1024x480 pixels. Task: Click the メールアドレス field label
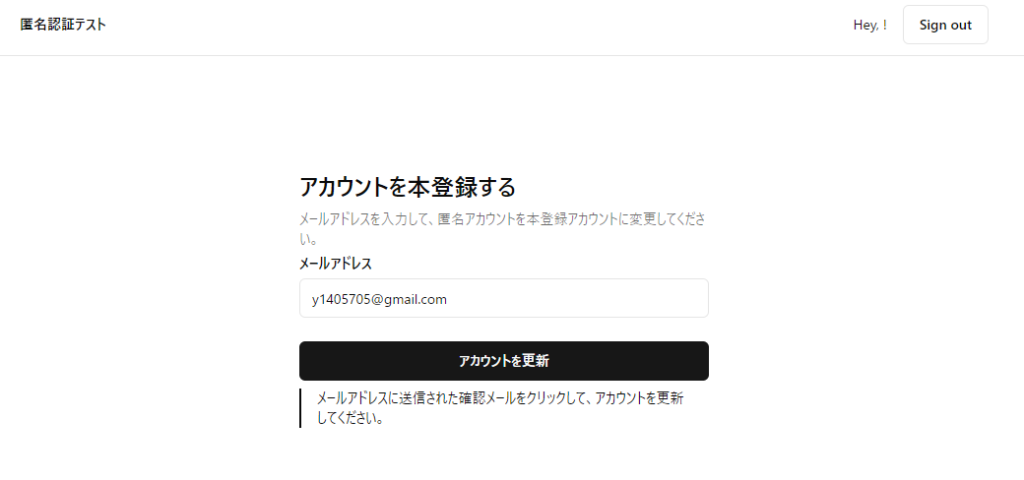point(335,263)
